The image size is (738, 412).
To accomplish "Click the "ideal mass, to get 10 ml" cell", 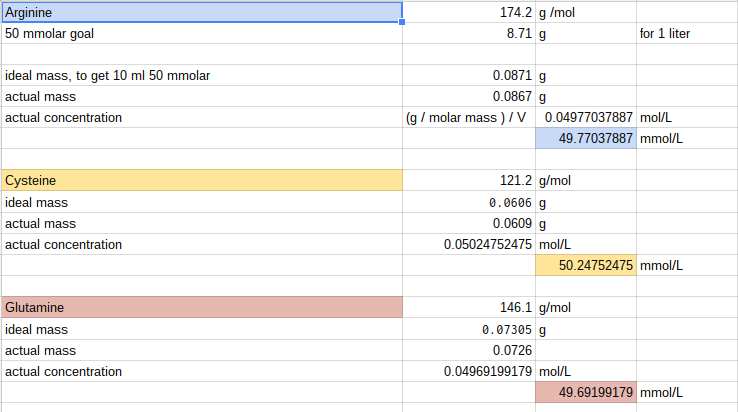I will coord(201,75).
